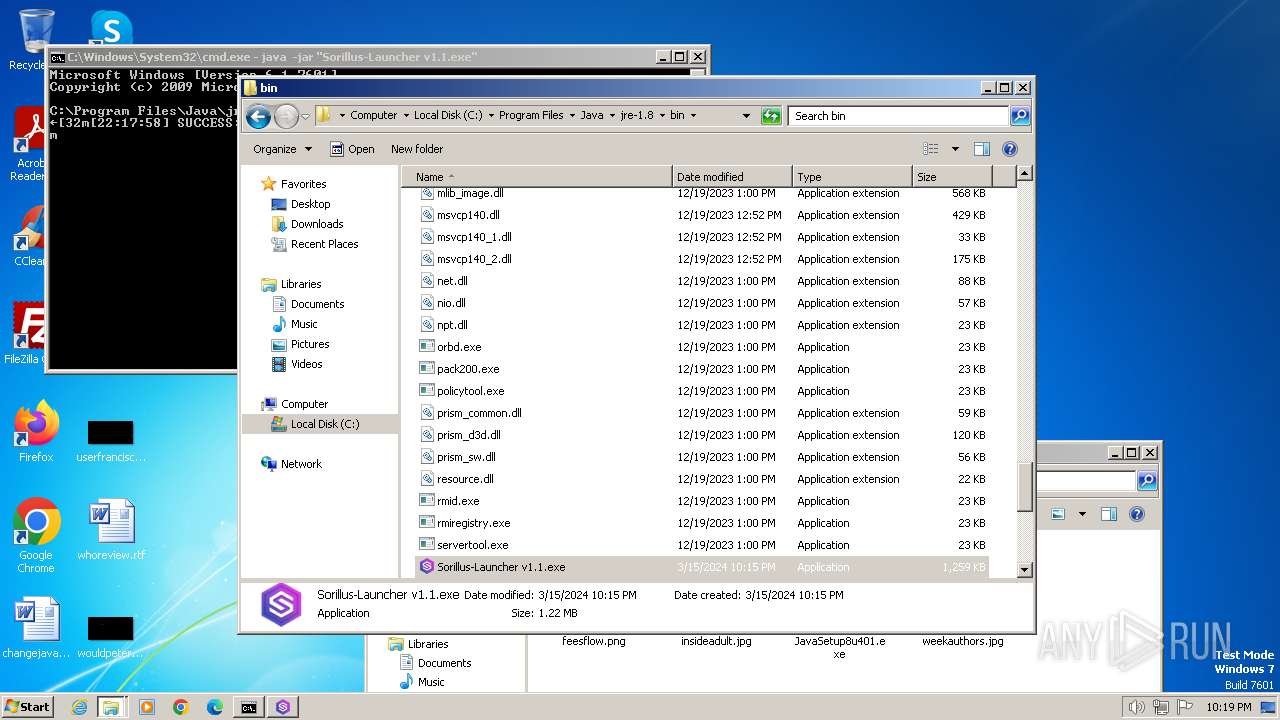
Task: Click the Open toolbar button
Action: tap(352, 149)
